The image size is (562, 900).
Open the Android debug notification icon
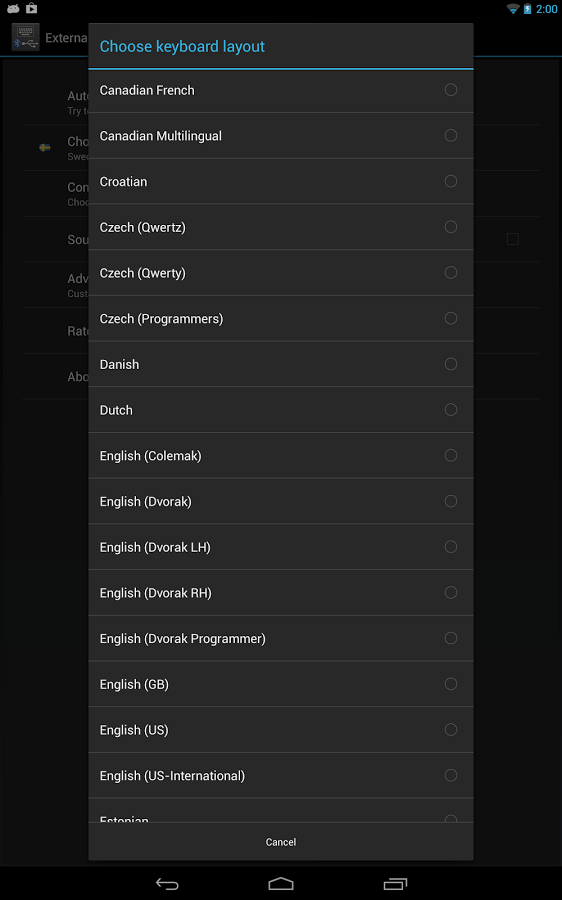pyautogui.click(x=13, y=9)
